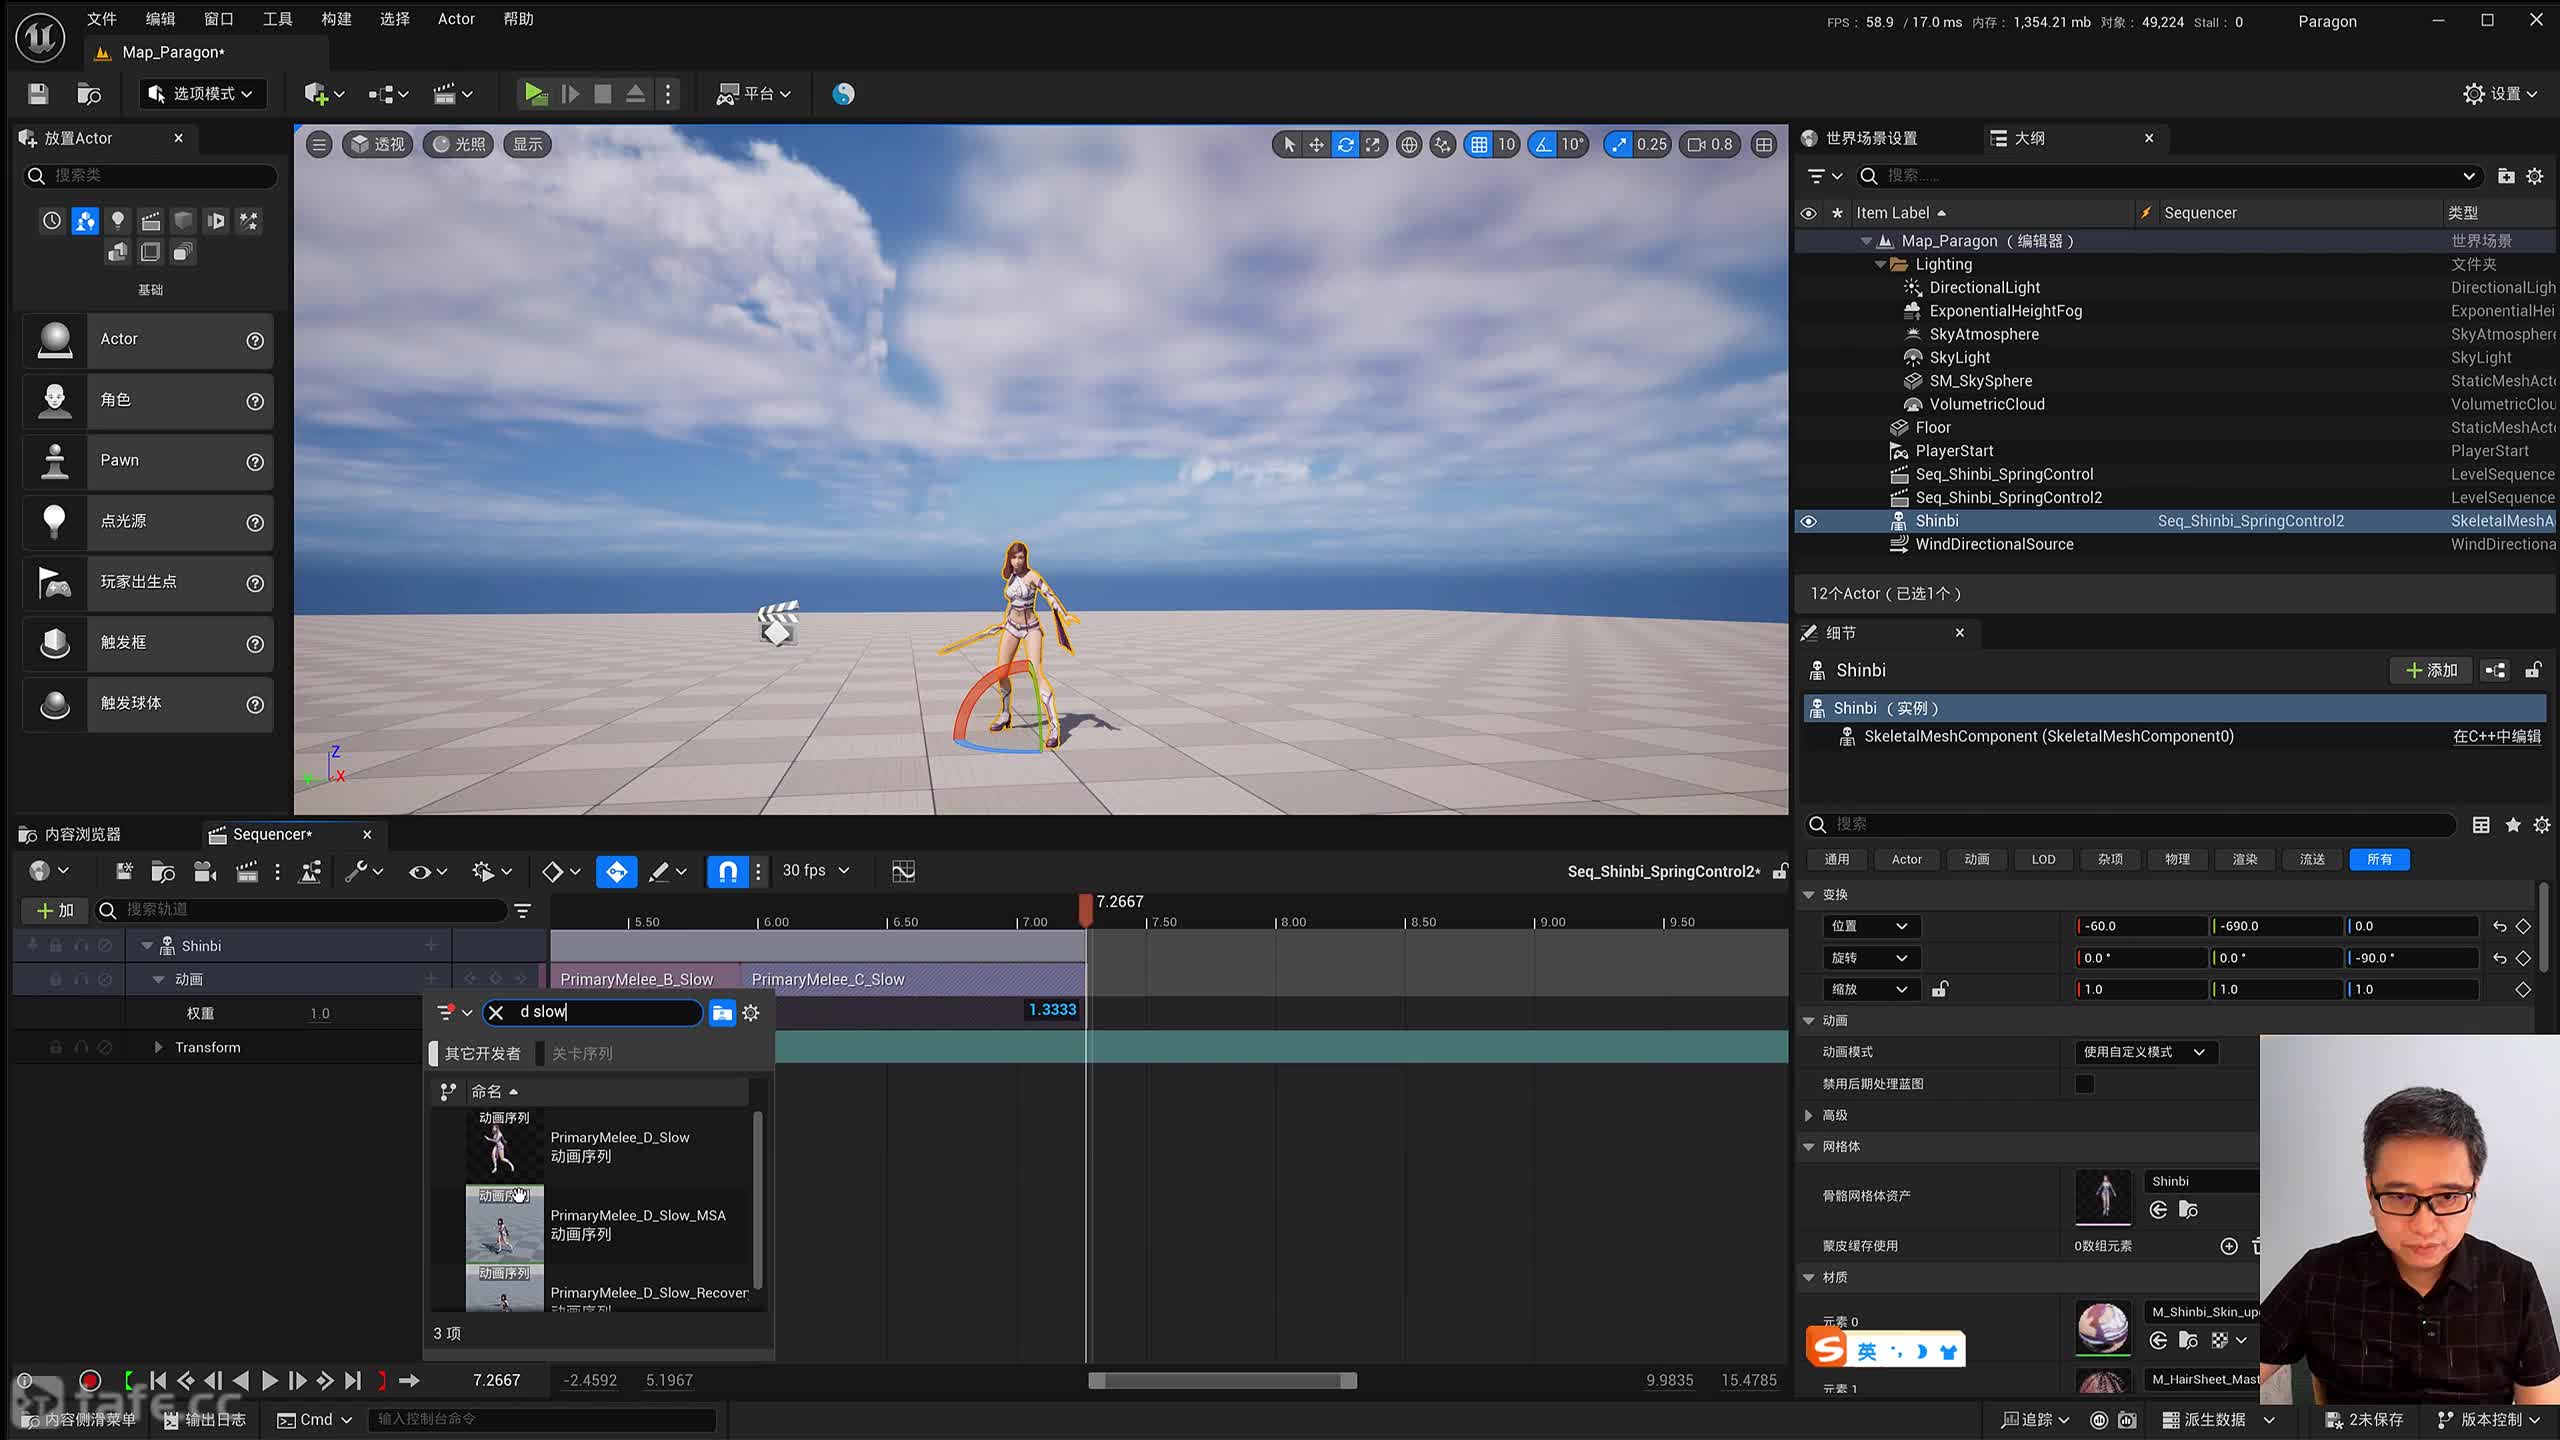Click the Save current level icon

(x=38, y=94)
